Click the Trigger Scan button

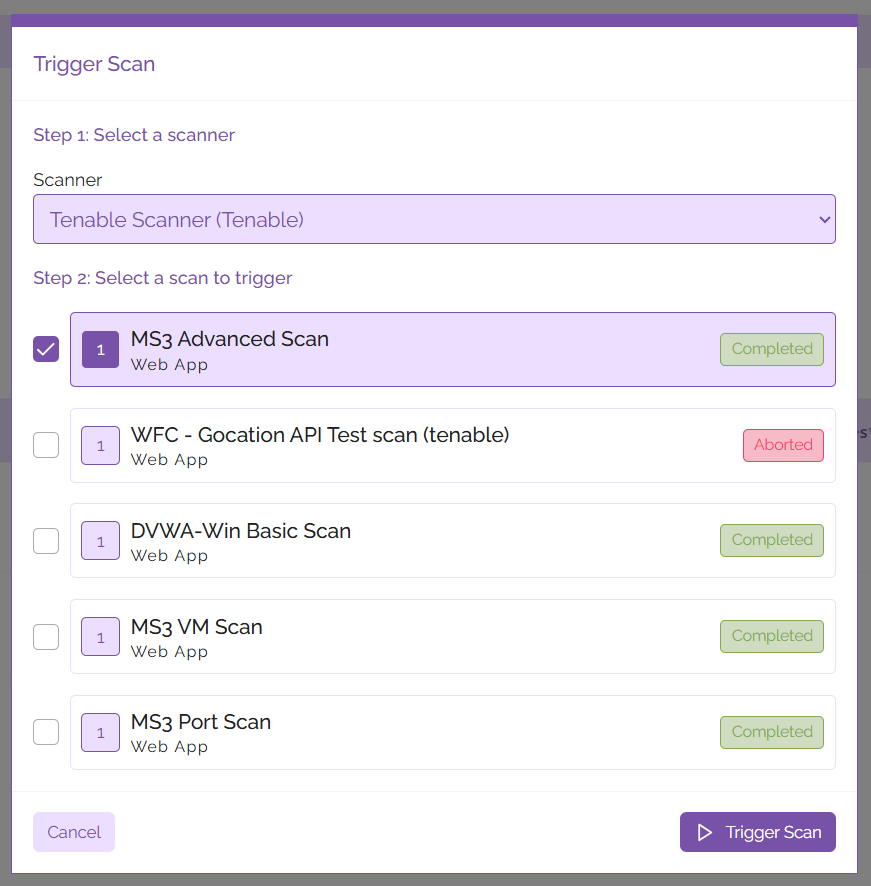[x=757, y=831]
